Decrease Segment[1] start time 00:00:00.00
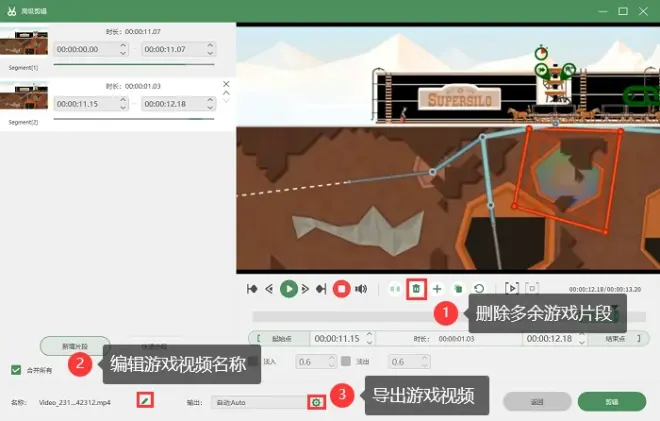This screenshot has width=660, height=421. click(x=123, y=53)
